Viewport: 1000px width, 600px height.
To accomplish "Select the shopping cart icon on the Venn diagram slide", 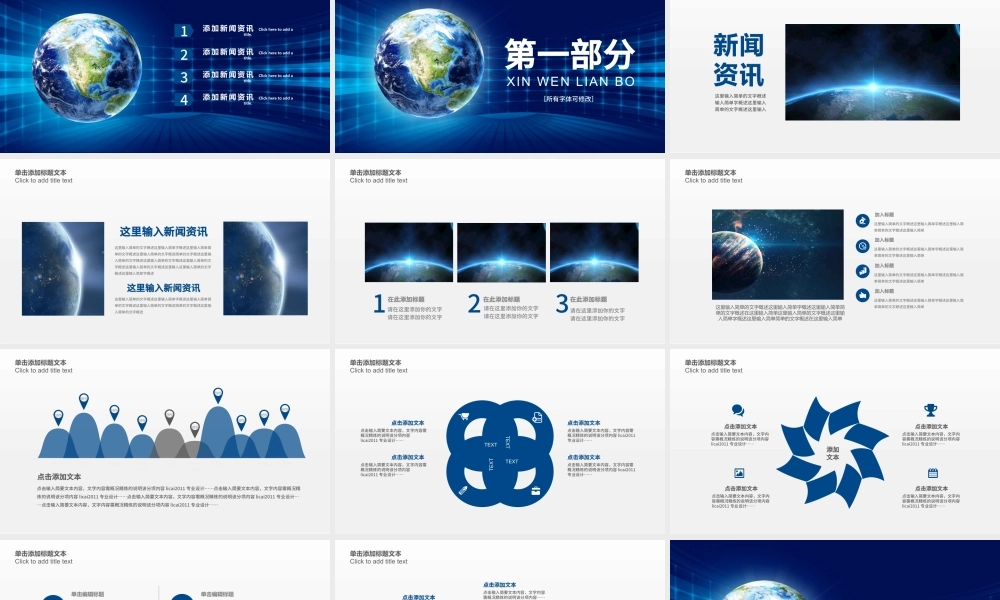I will click(x=464, y=415).
